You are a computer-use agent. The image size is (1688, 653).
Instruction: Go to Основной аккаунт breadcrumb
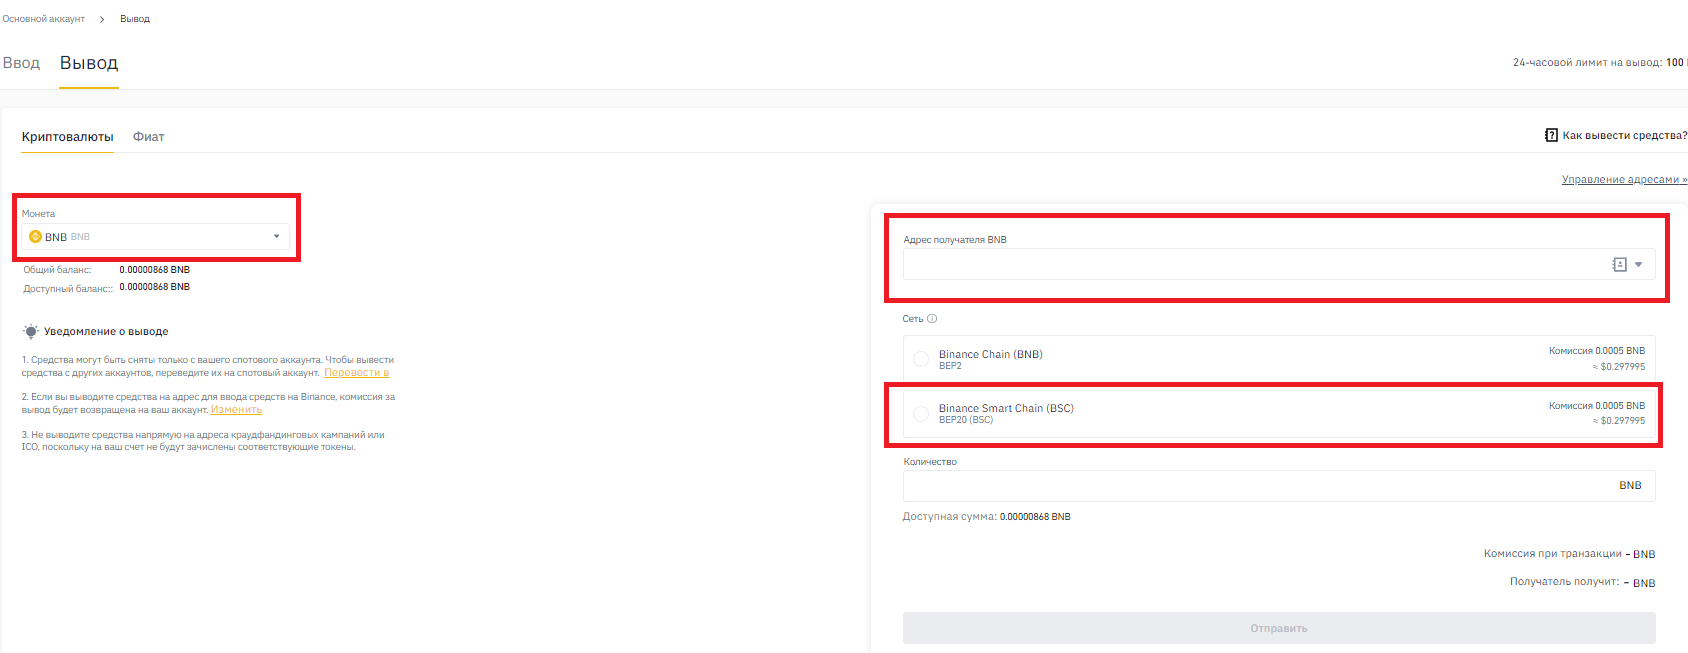pyautogui.click(x=43, y=19)
